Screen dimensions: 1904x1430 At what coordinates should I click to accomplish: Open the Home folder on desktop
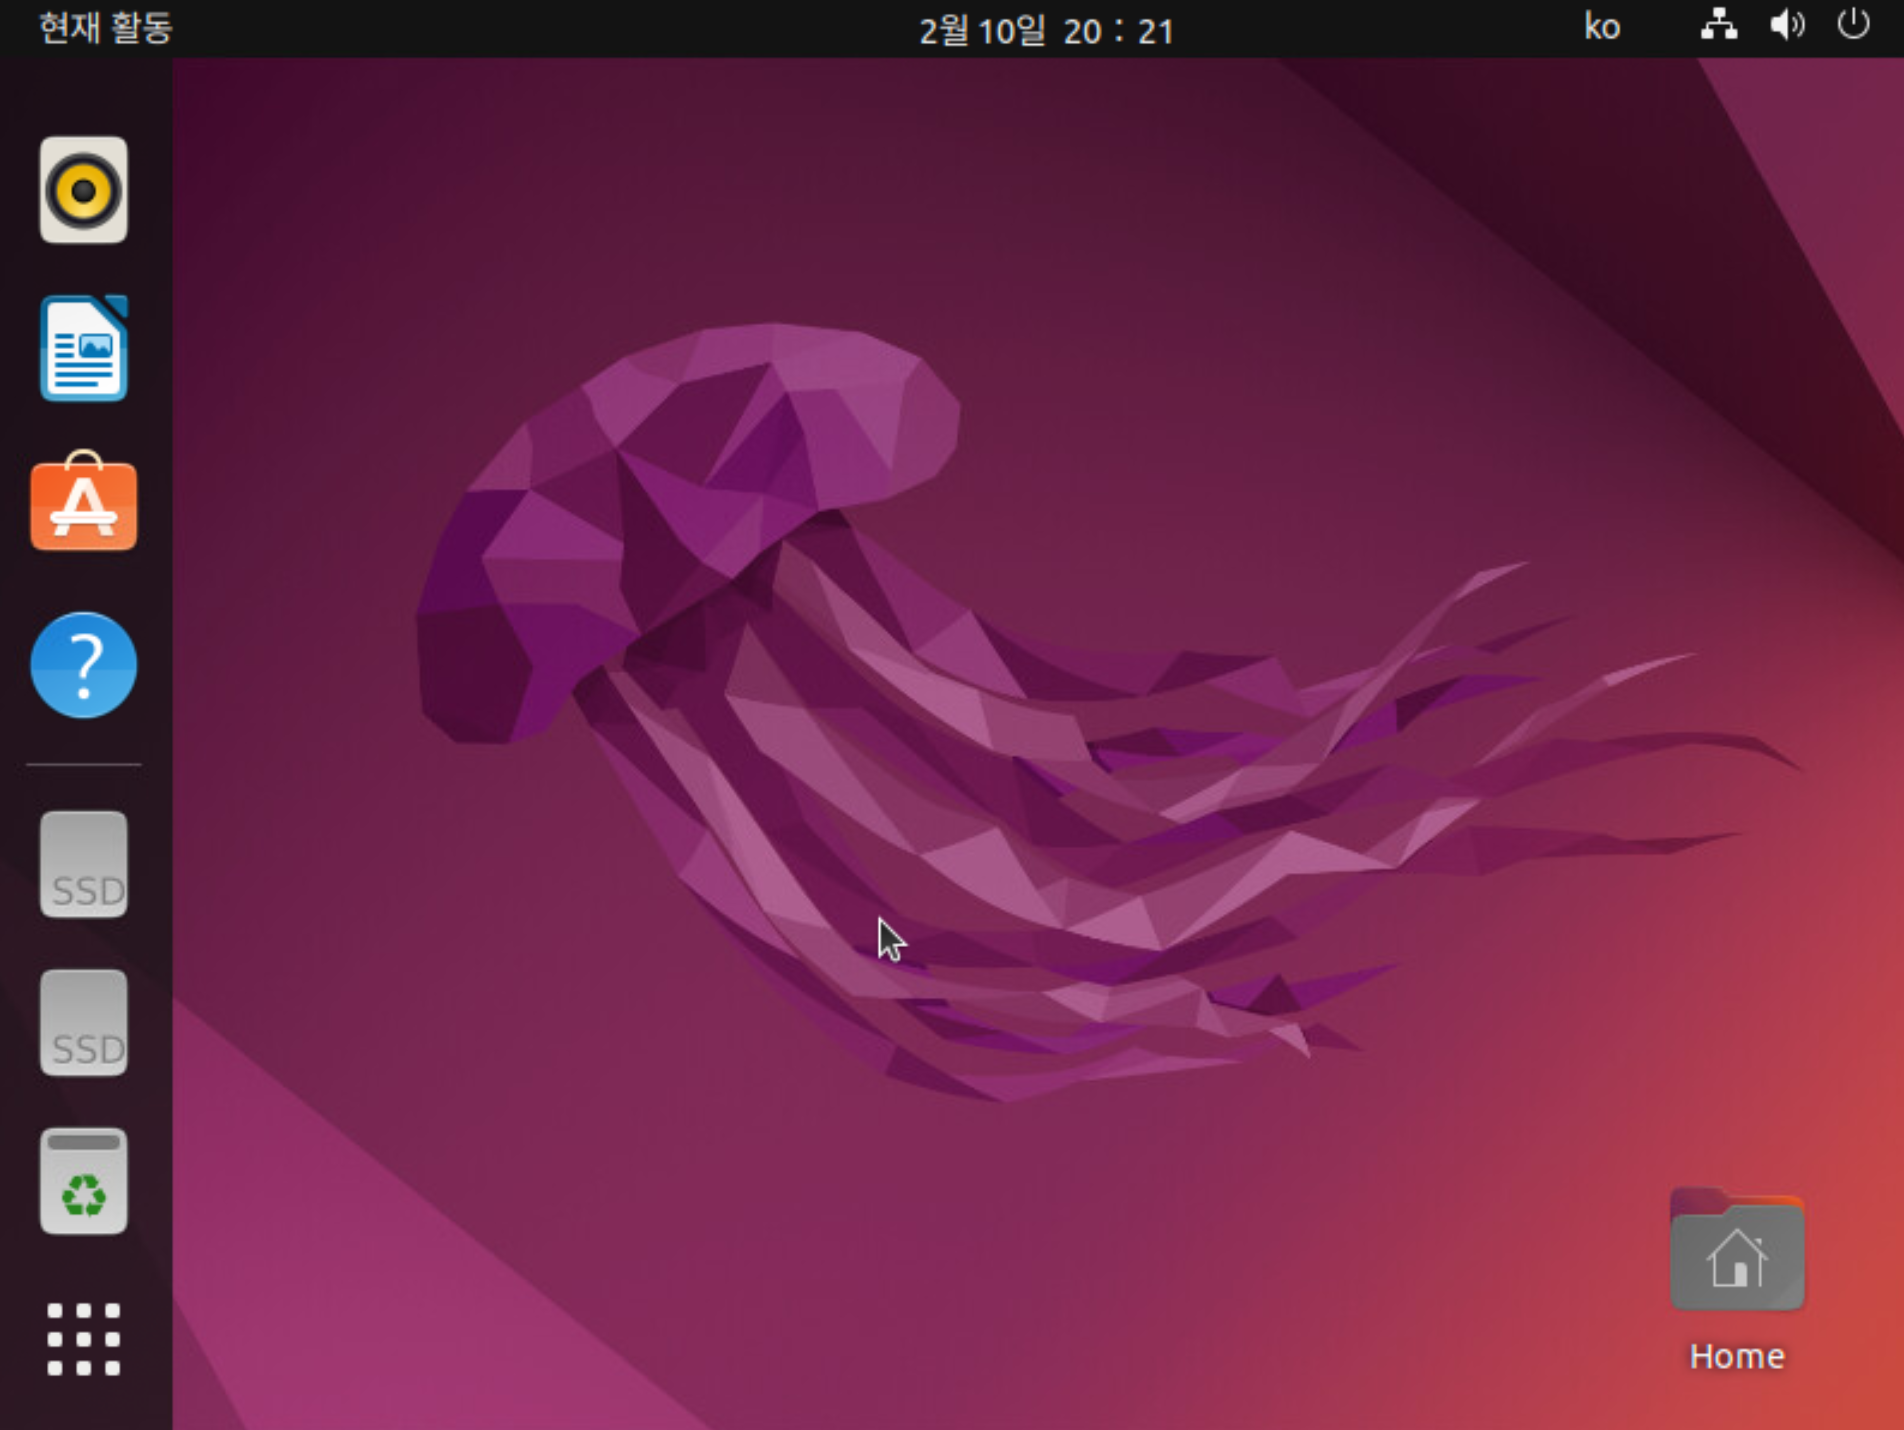(1737, 1280)
